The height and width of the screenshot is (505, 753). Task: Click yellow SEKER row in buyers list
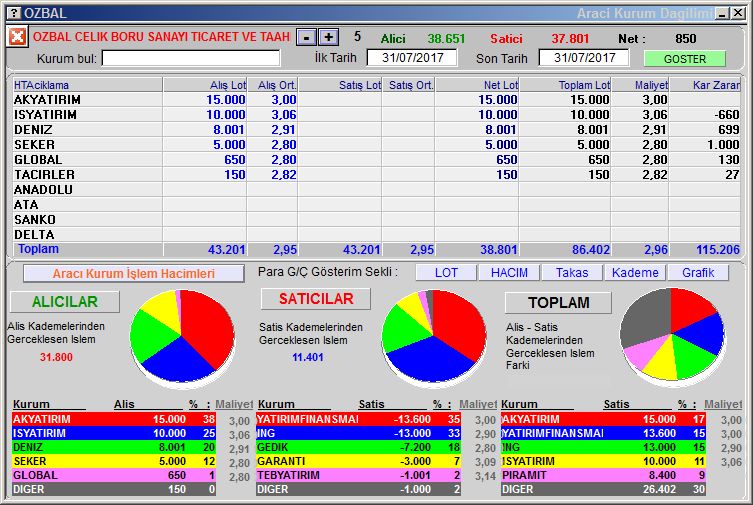114,461
